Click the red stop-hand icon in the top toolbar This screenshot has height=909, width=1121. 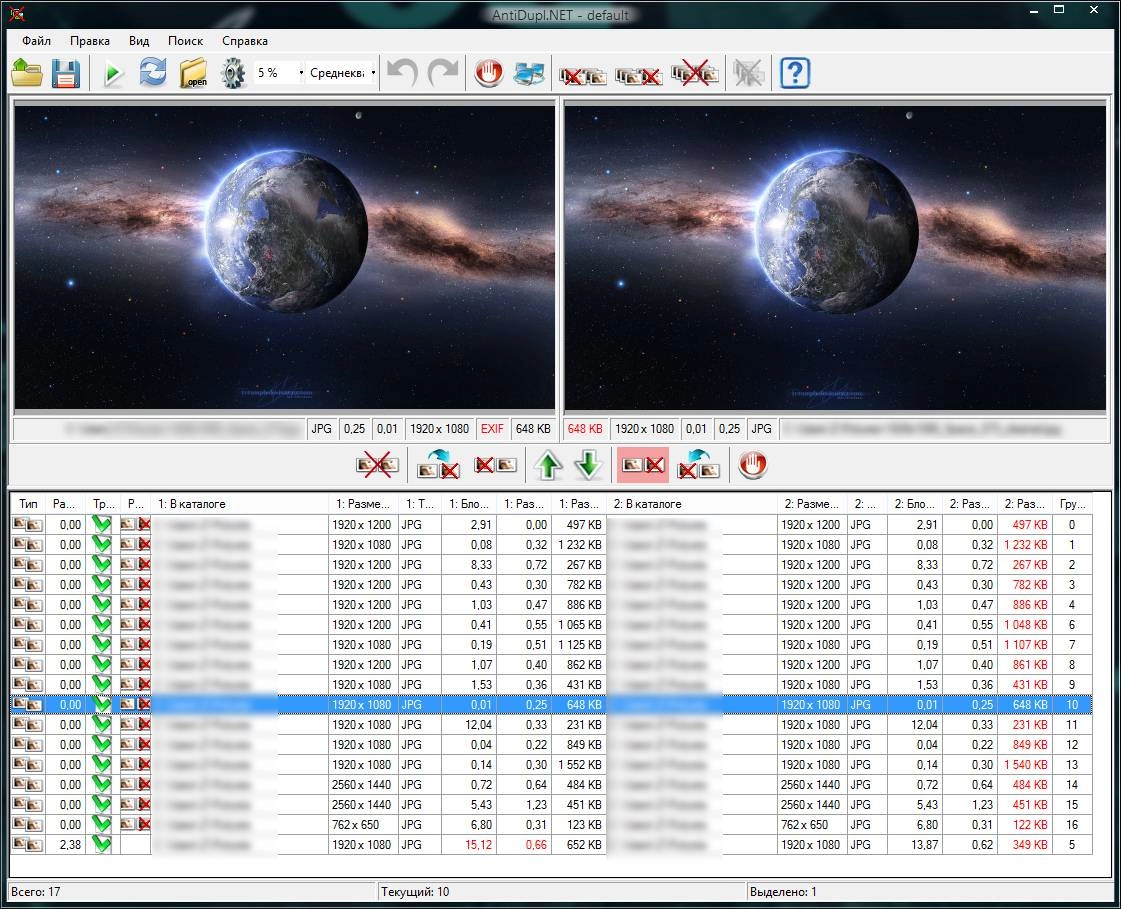[489, 73]
